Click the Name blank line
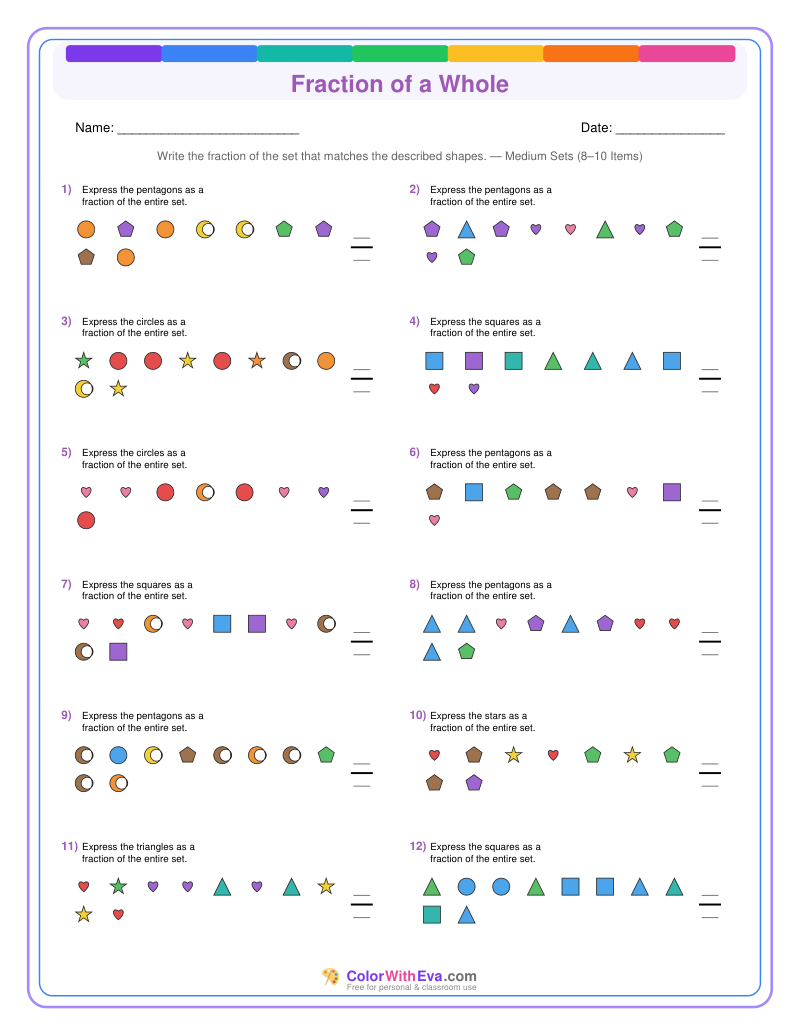800x1036 pixels. pos(208,130)
